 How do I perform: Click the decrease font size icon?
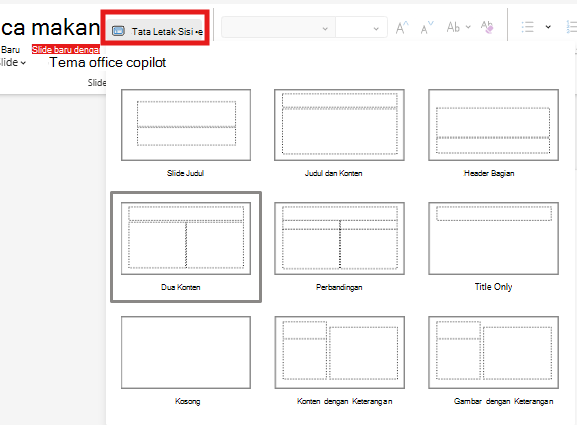[427, 28]
